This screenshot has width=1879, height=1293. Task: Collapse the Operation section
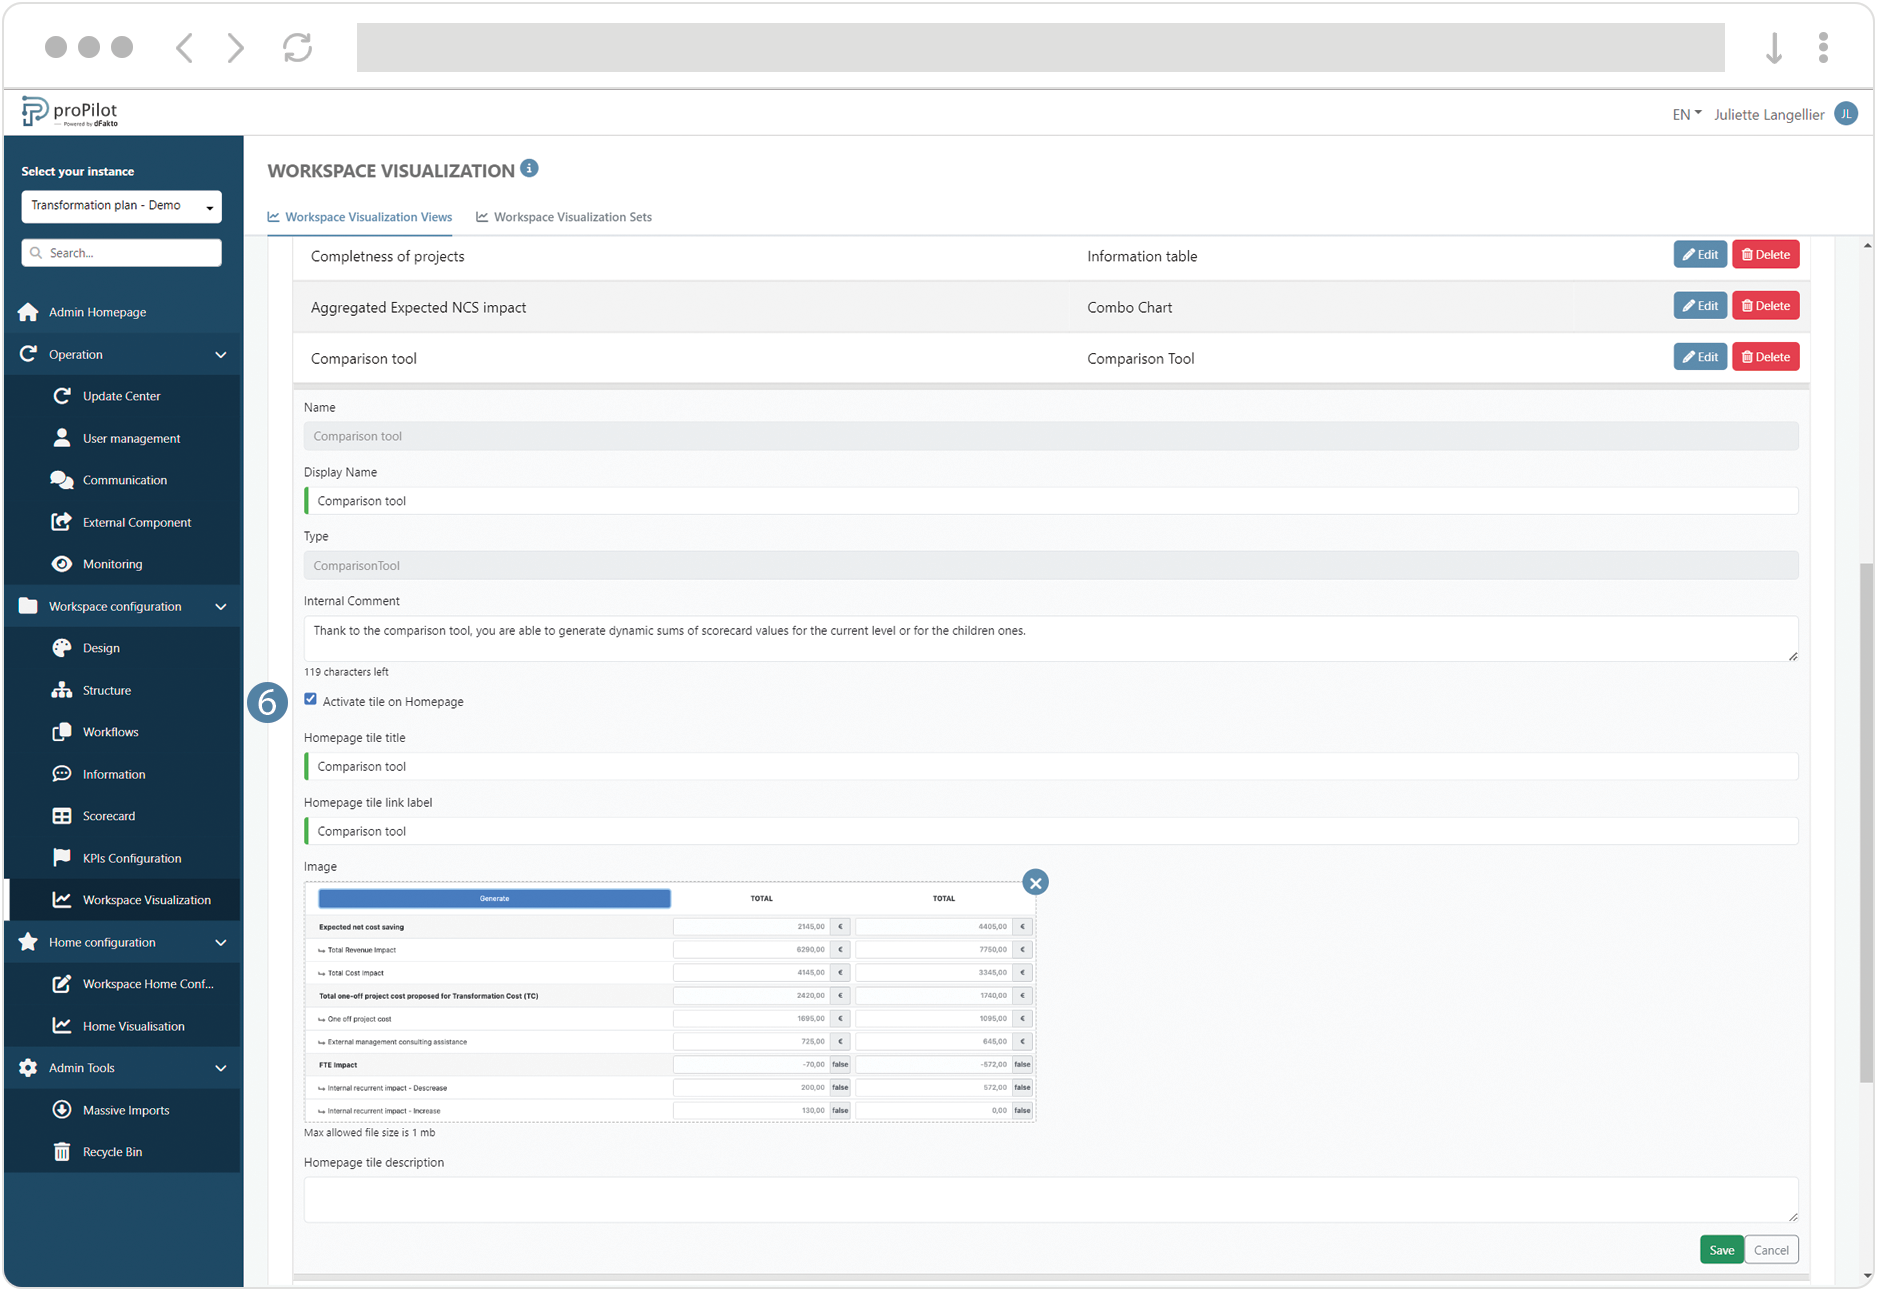click(221, 354)
